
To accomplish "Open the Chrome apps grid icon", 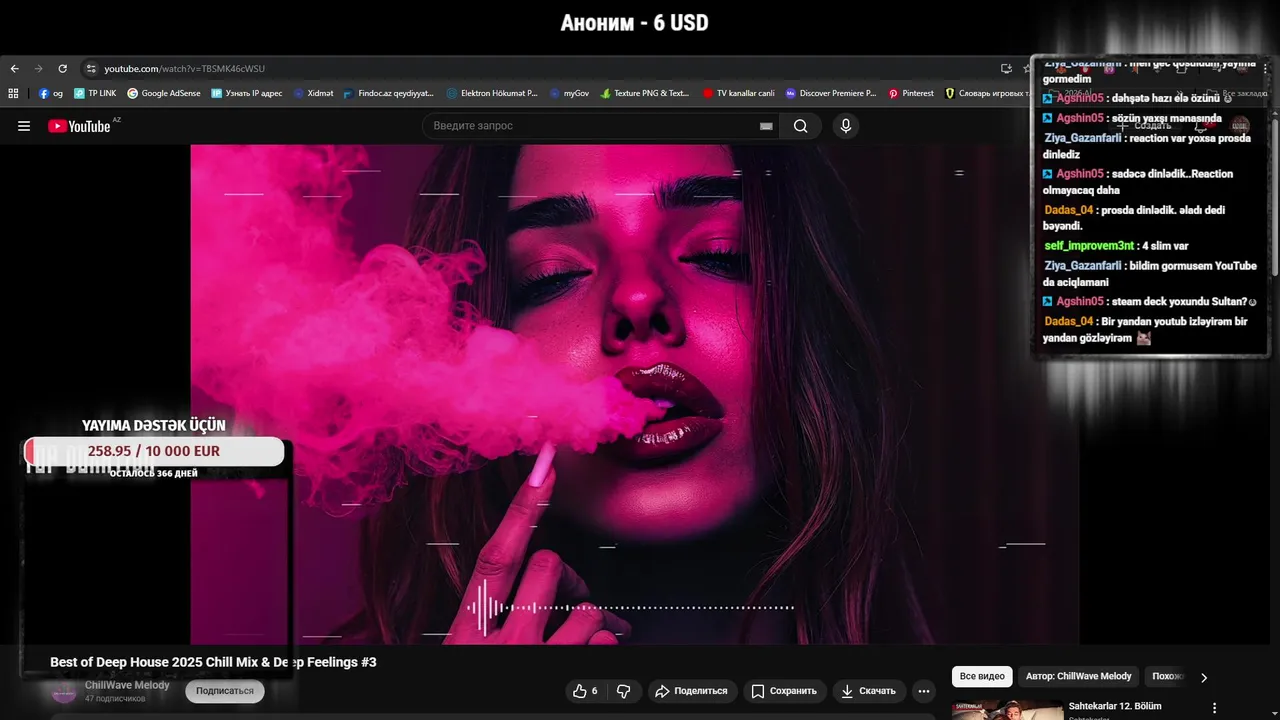I will tap(13, 93).
